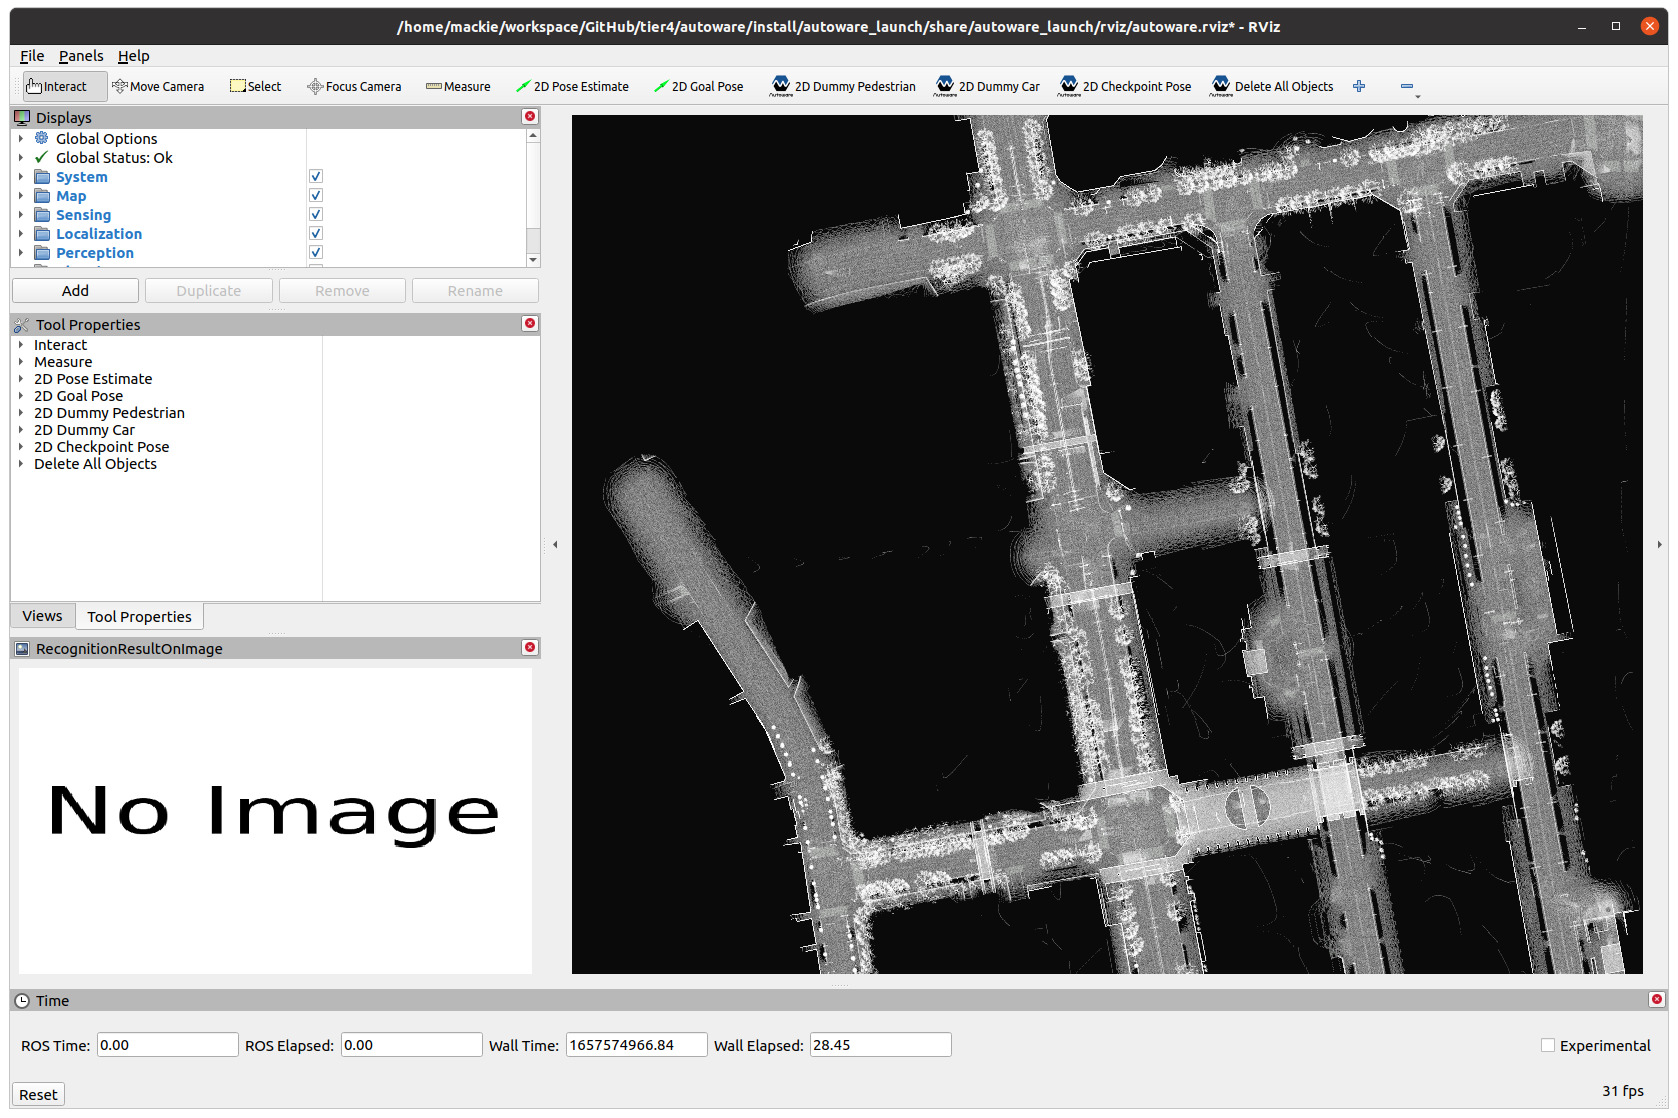This screenshot has height=1118, width=1678.
Task: Open the Panels menu
Action: (x=81, y=56)
